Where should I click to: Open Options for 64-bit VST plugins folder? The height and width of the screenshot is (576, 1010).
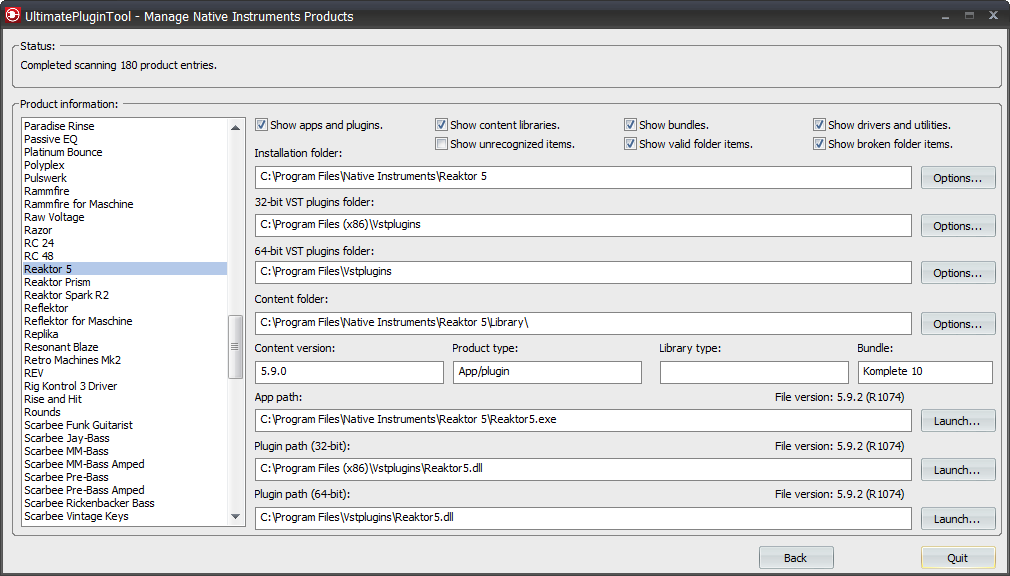tap(958, 273)
